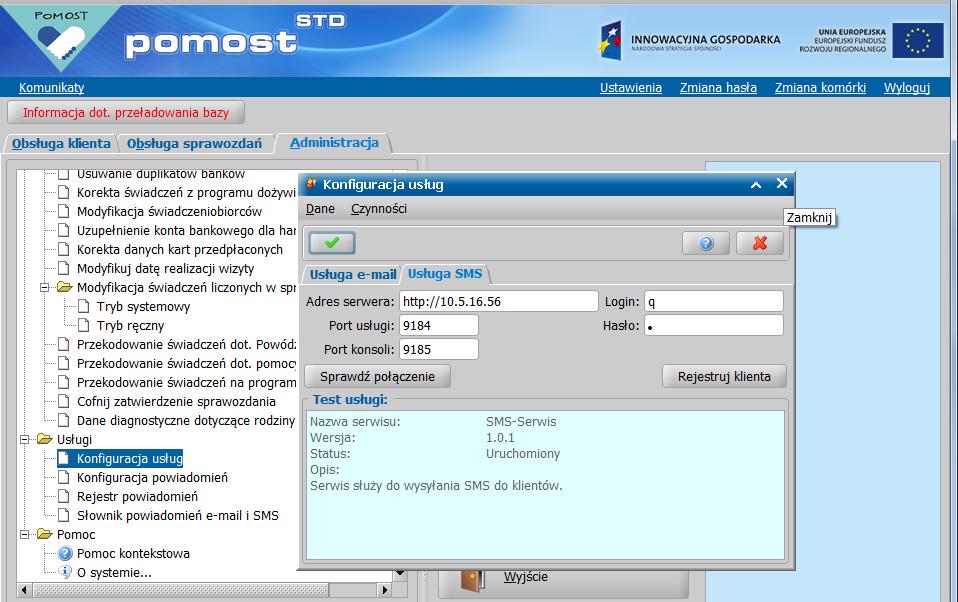Image resolution: width=958 pixels, height=602 pixels.
Task: Focus the Port konsoli field
Action: coord(439,349)
